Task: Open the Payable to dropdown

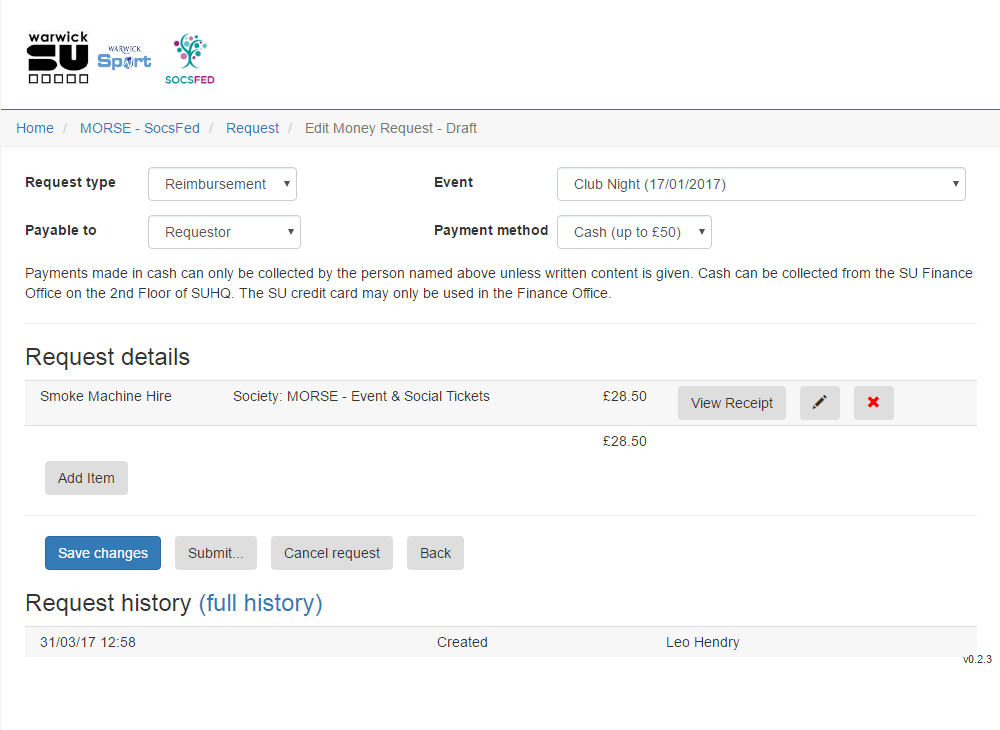Action: coord(224,232)
